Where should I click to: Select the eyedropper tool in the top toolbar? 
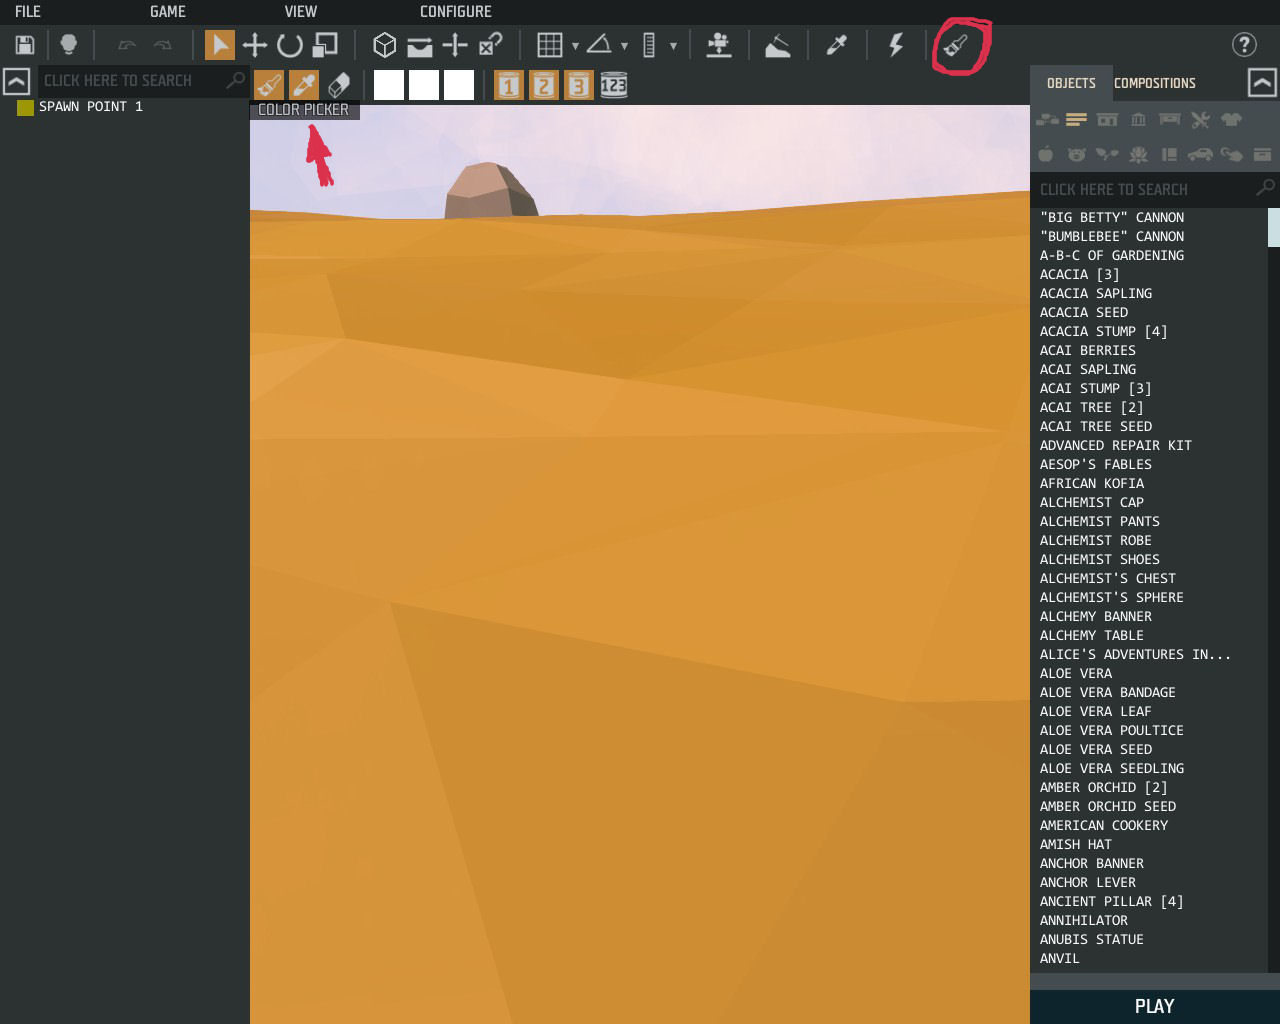point(837,45)
